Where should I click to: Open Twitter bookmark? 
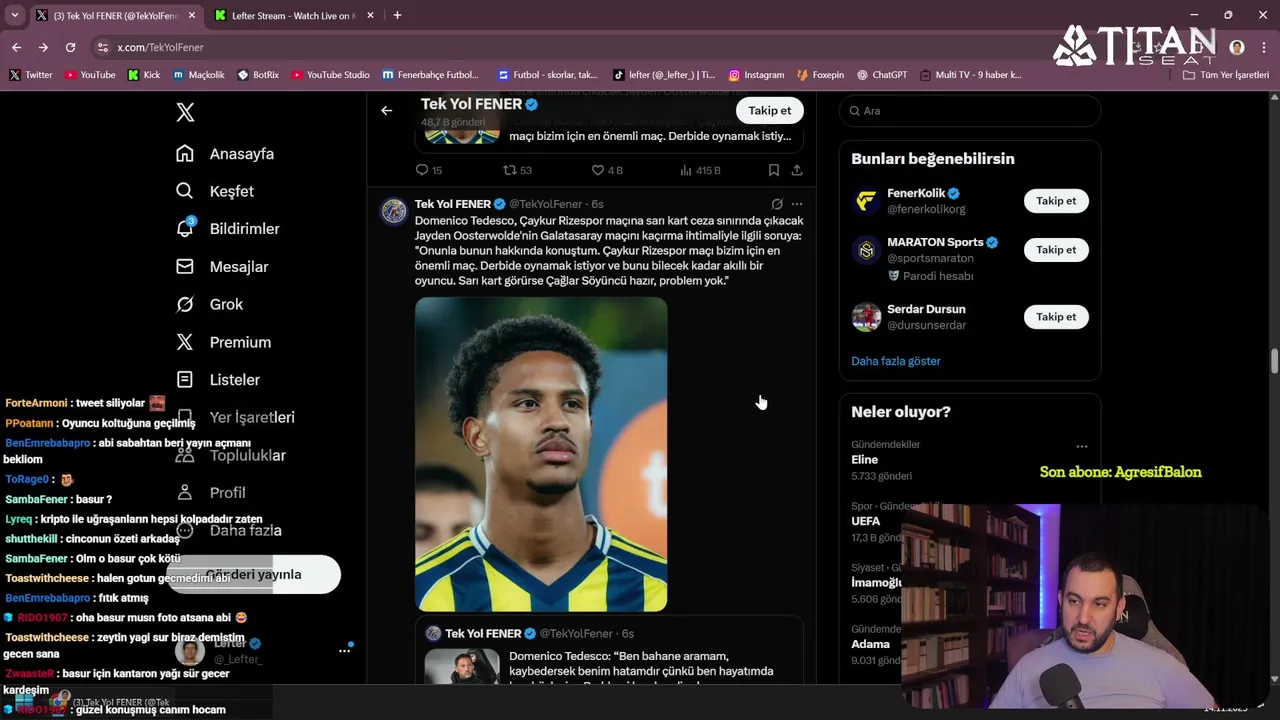pos(30,75)
